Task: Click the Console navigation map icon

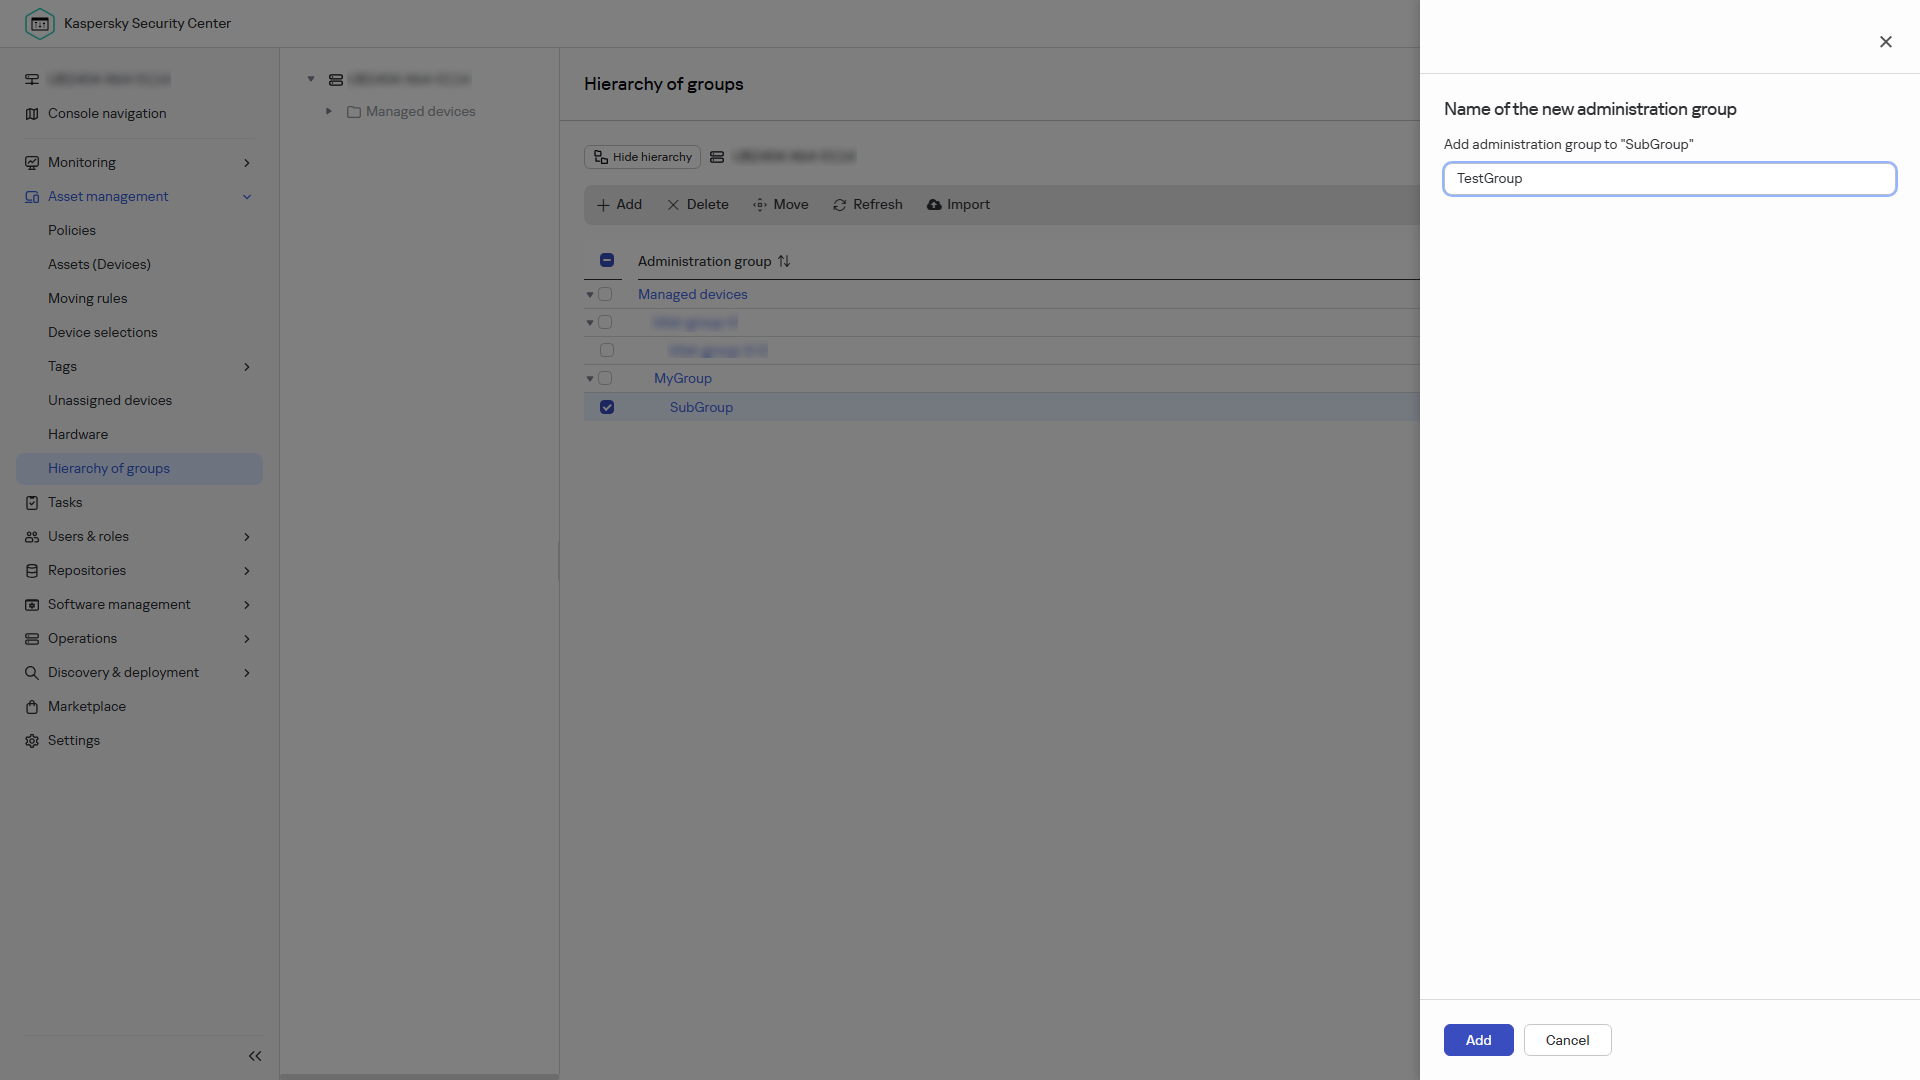Action: 32,114
